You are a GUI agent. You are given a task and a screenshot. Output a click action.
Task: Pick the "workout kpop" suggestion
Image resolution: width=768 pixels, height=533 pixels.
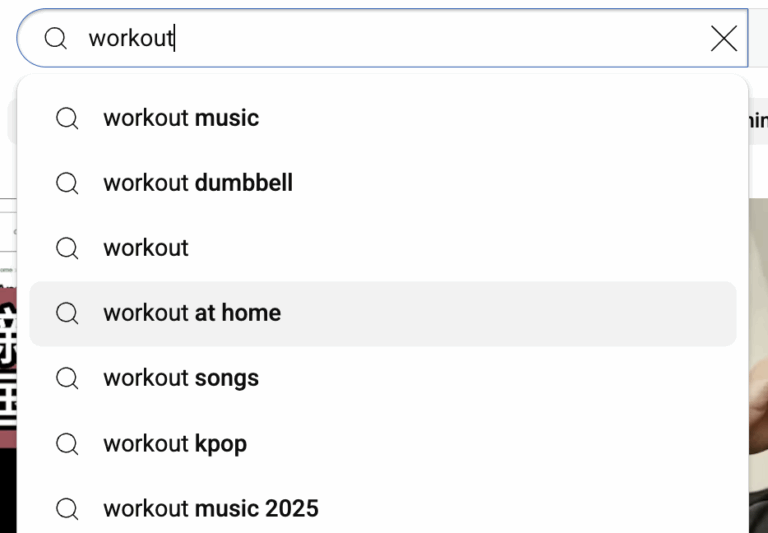[x=175, y=443]
